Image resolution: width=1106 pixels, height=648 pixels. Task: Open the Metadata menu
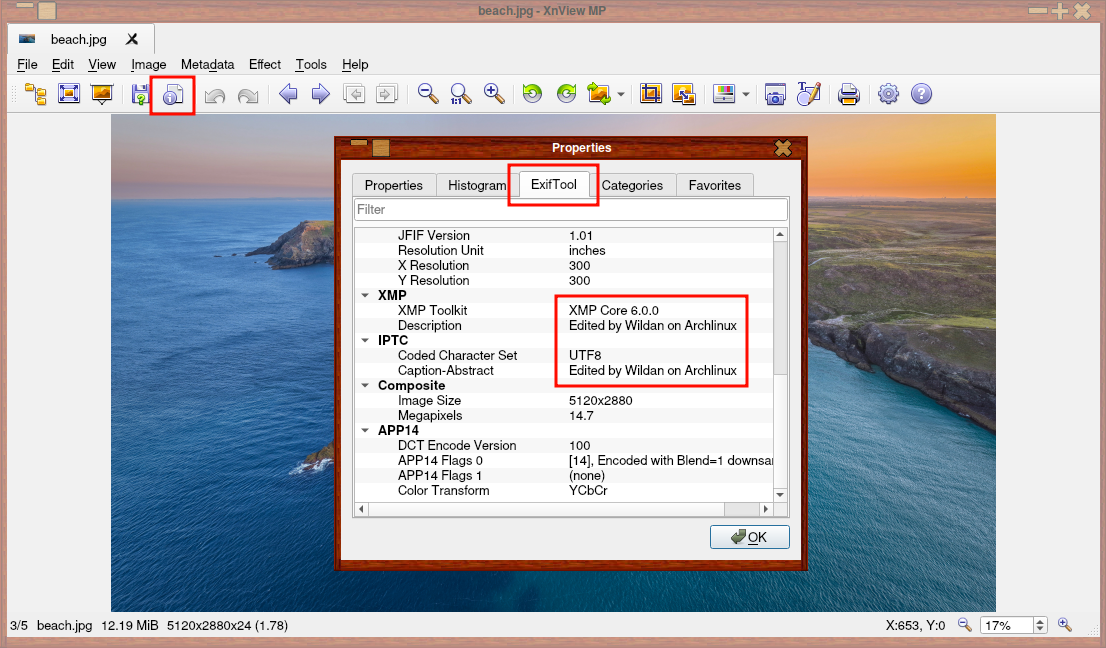click(x=207, y=64)
